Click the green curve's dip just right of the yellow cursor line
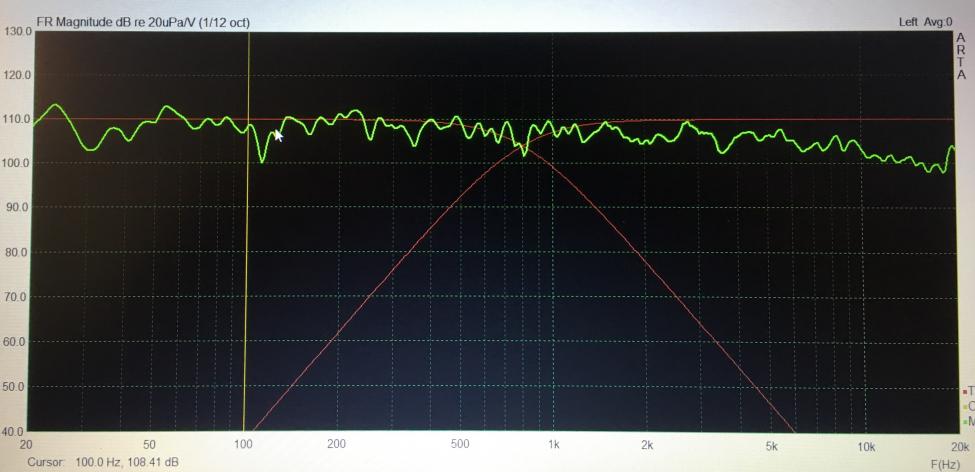This screenshot has height=472, width=975. [x=262, y=161]
